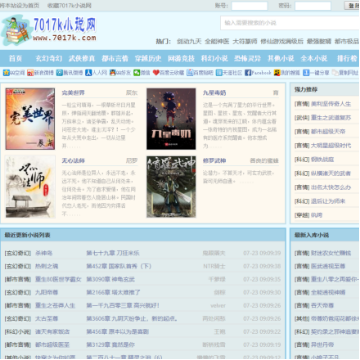This screenshot has width=360, height=360.
Task: Open newly added novel 吞天帝尊
Action: tap(322, 305)
